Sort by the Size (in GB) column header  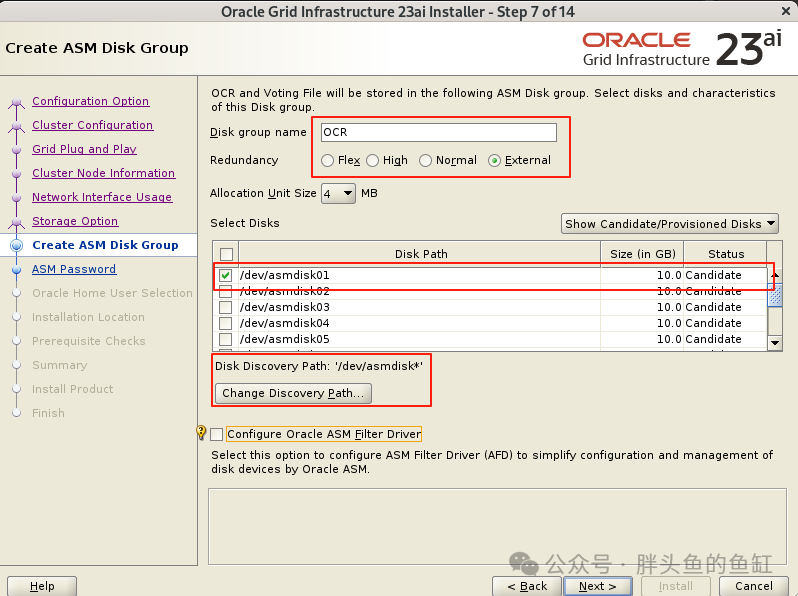(x=643, y=254)
